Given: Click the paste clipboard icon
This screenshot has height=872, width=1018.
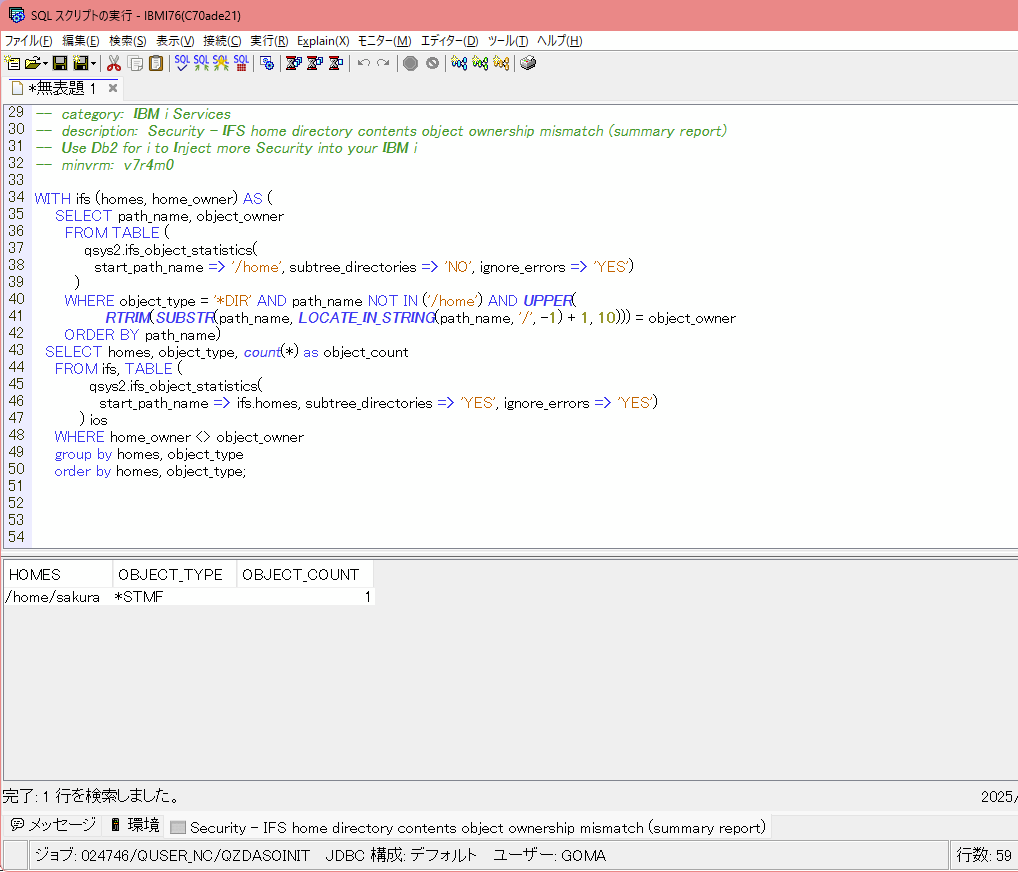Looking at the screenshot, I should (156, 63).
